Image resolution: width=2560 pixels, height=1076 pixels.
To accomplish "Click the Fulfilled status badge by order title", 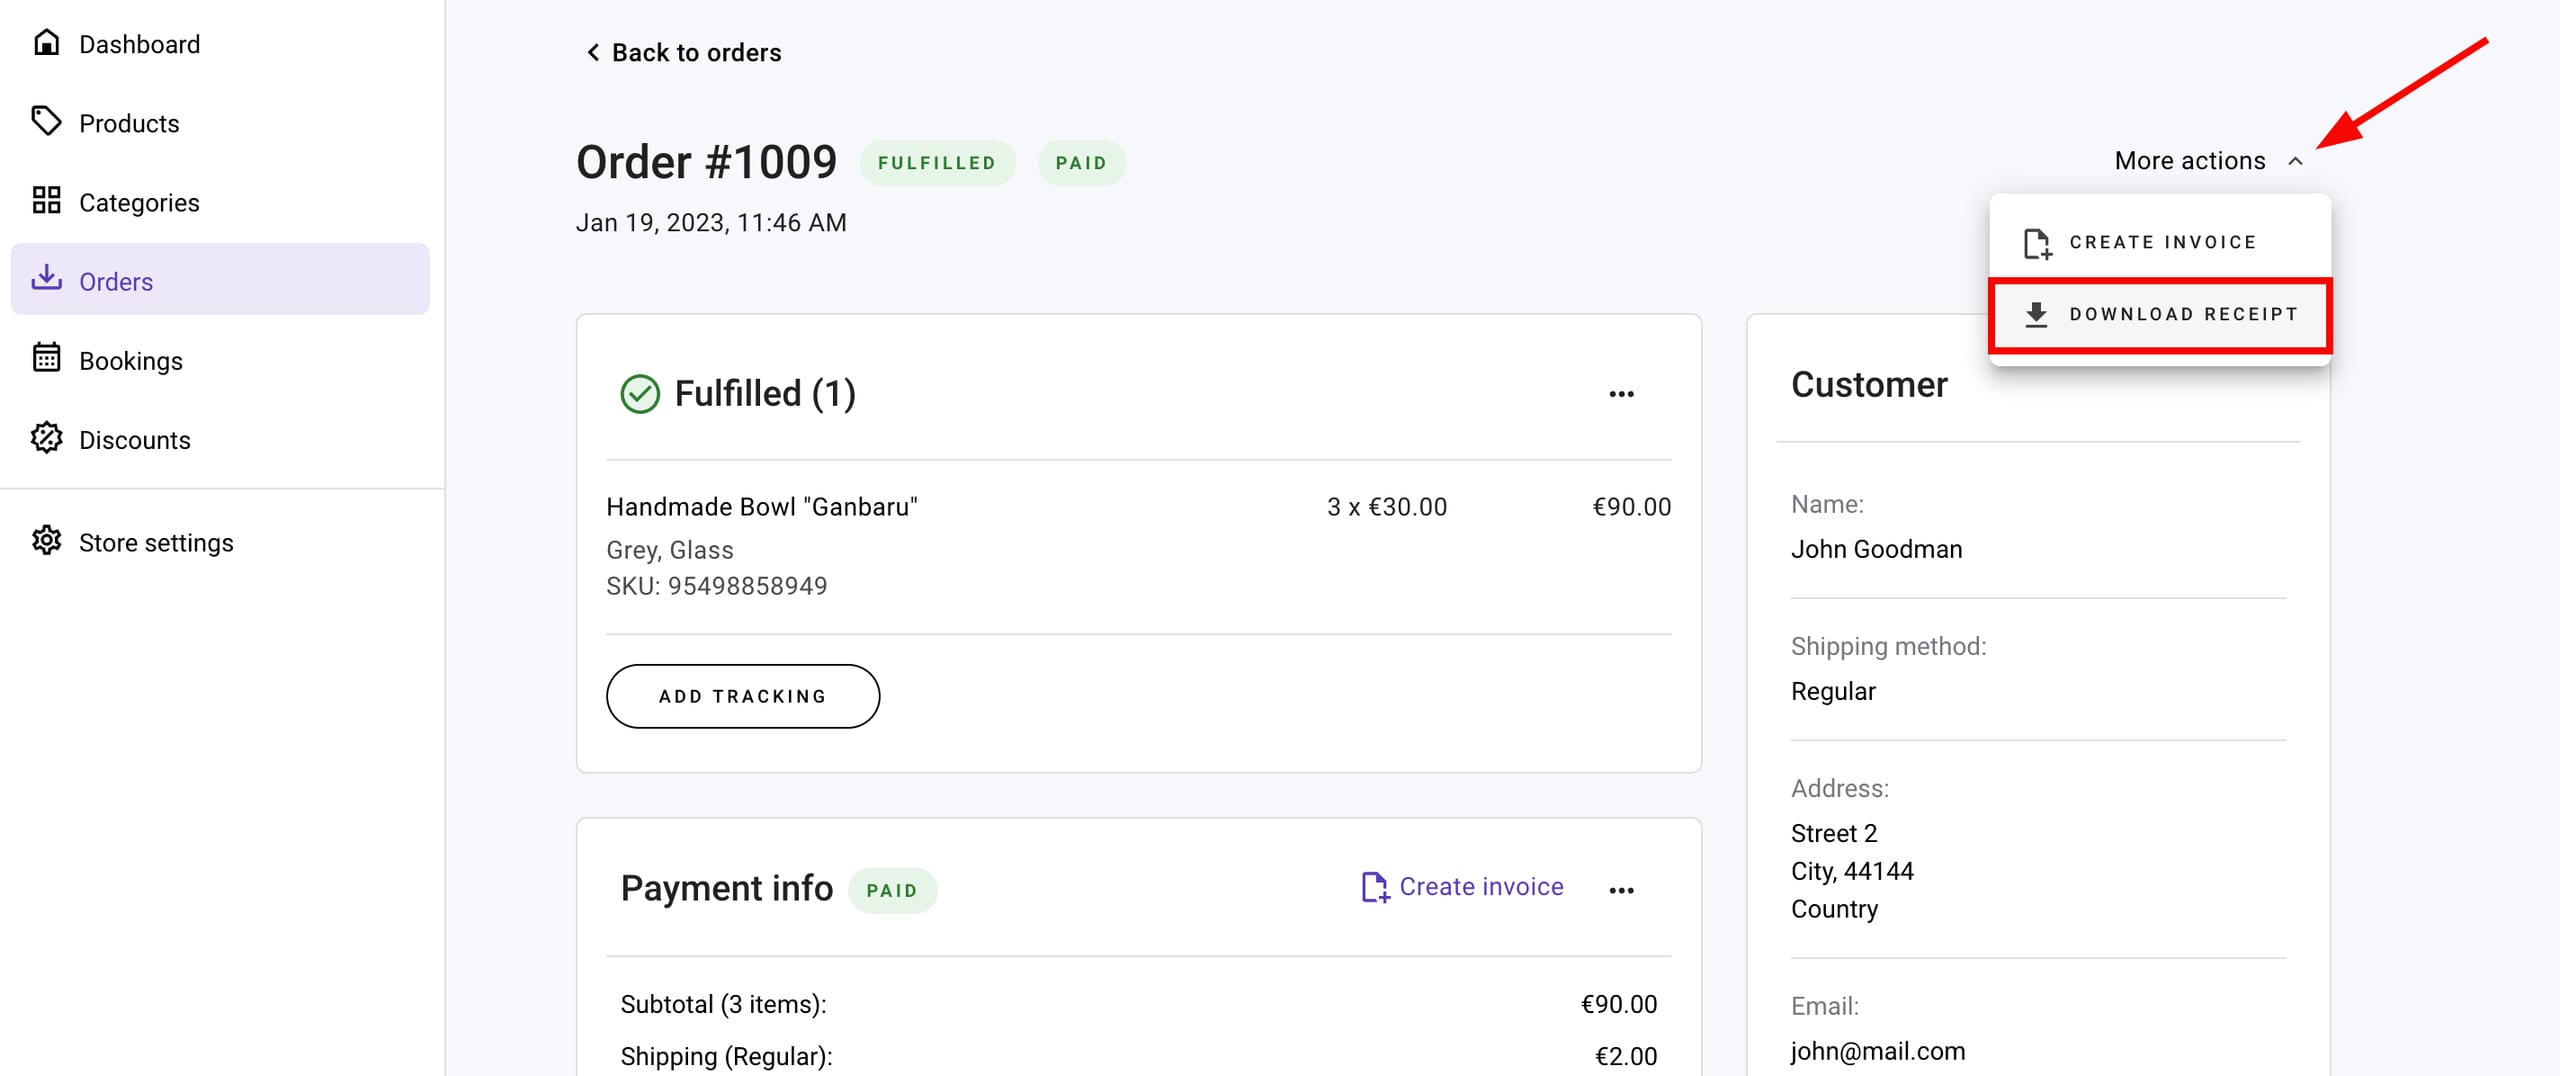I will point(937,163).
